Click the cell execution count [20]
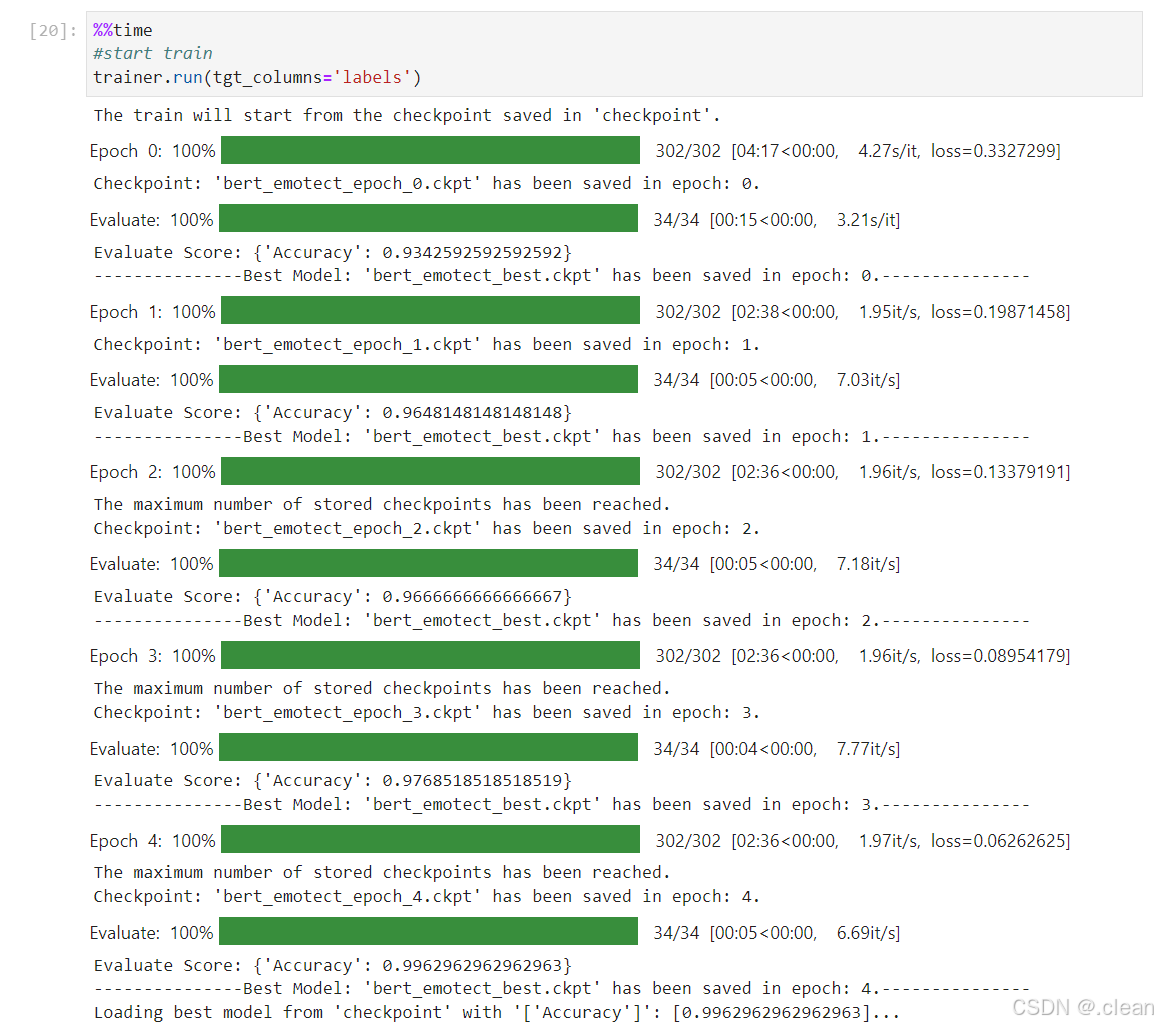Image resolution: width=1158 pixels, height=1027 pixels. [52, 31]
